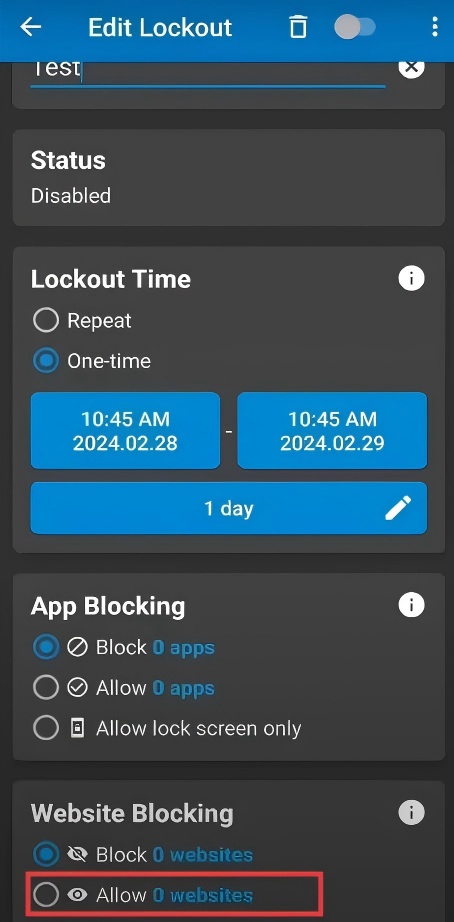The image size is (454, 922).
Task: Open blocked apps list link
Action: pos(183,647)
